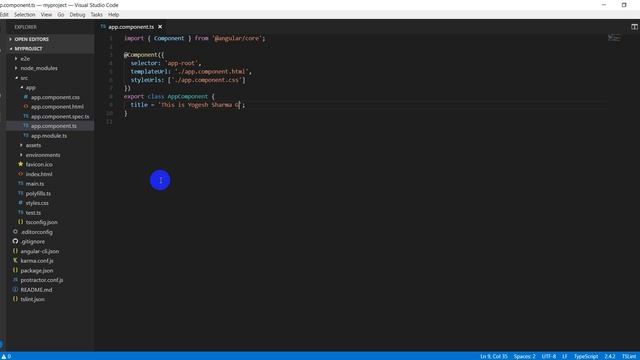
Task: Open .gitignore file
Action: [x=33, y=242]
